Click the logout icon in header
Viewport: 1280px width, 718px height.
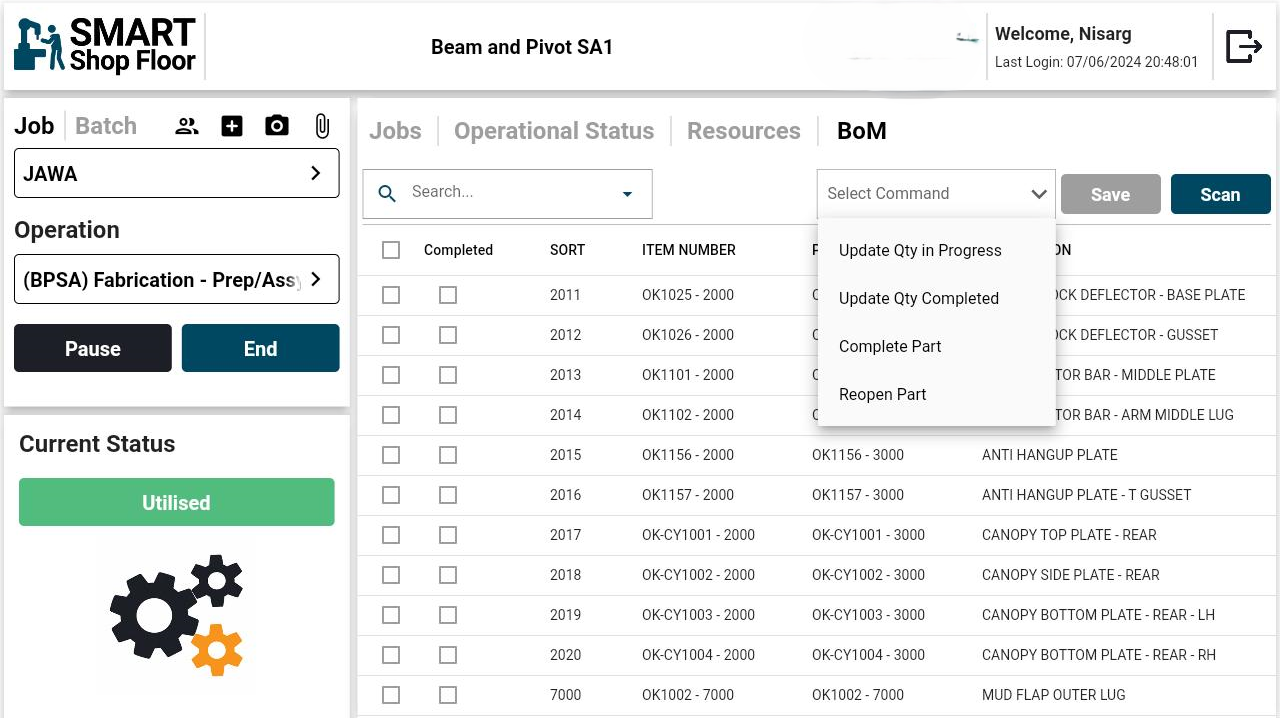click(x=1243, y=46)
